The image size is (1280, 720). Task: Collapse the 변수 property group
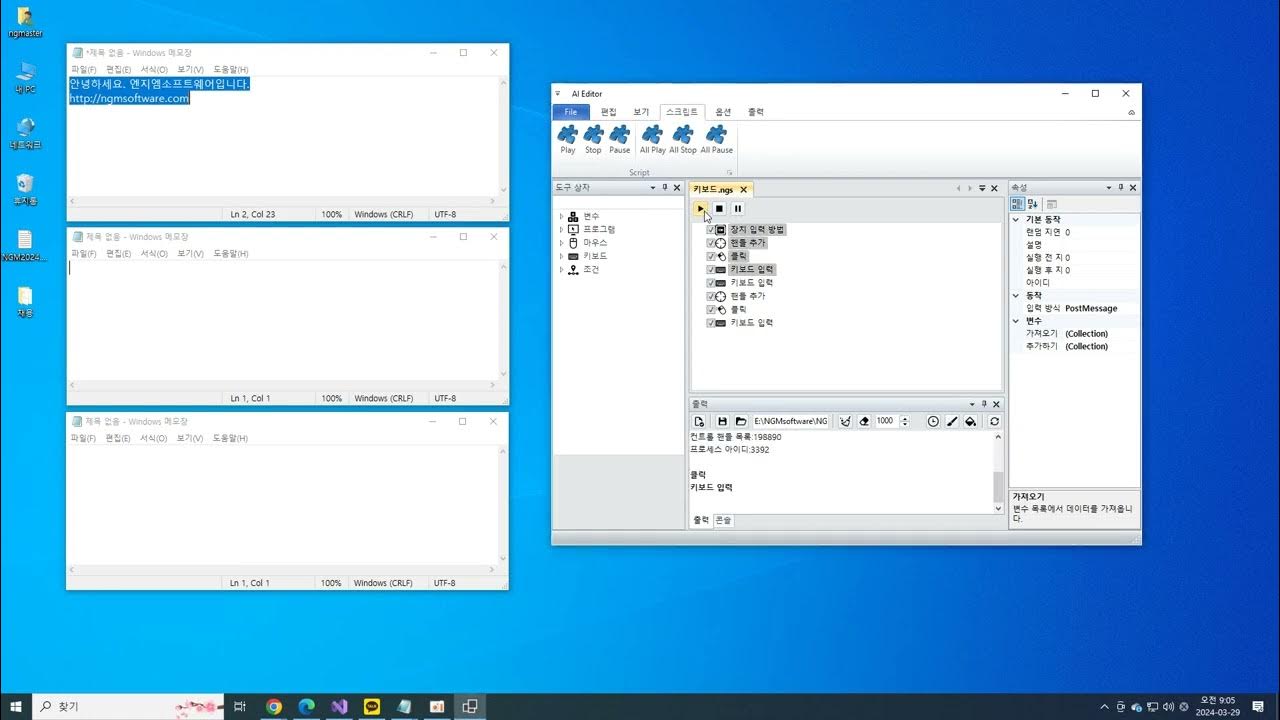click(1016, 321)
